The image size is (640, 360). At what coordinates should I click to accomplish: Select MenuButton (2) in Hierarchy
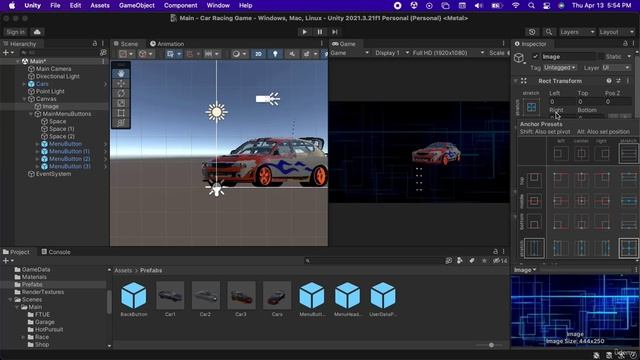tap(70, 159)
